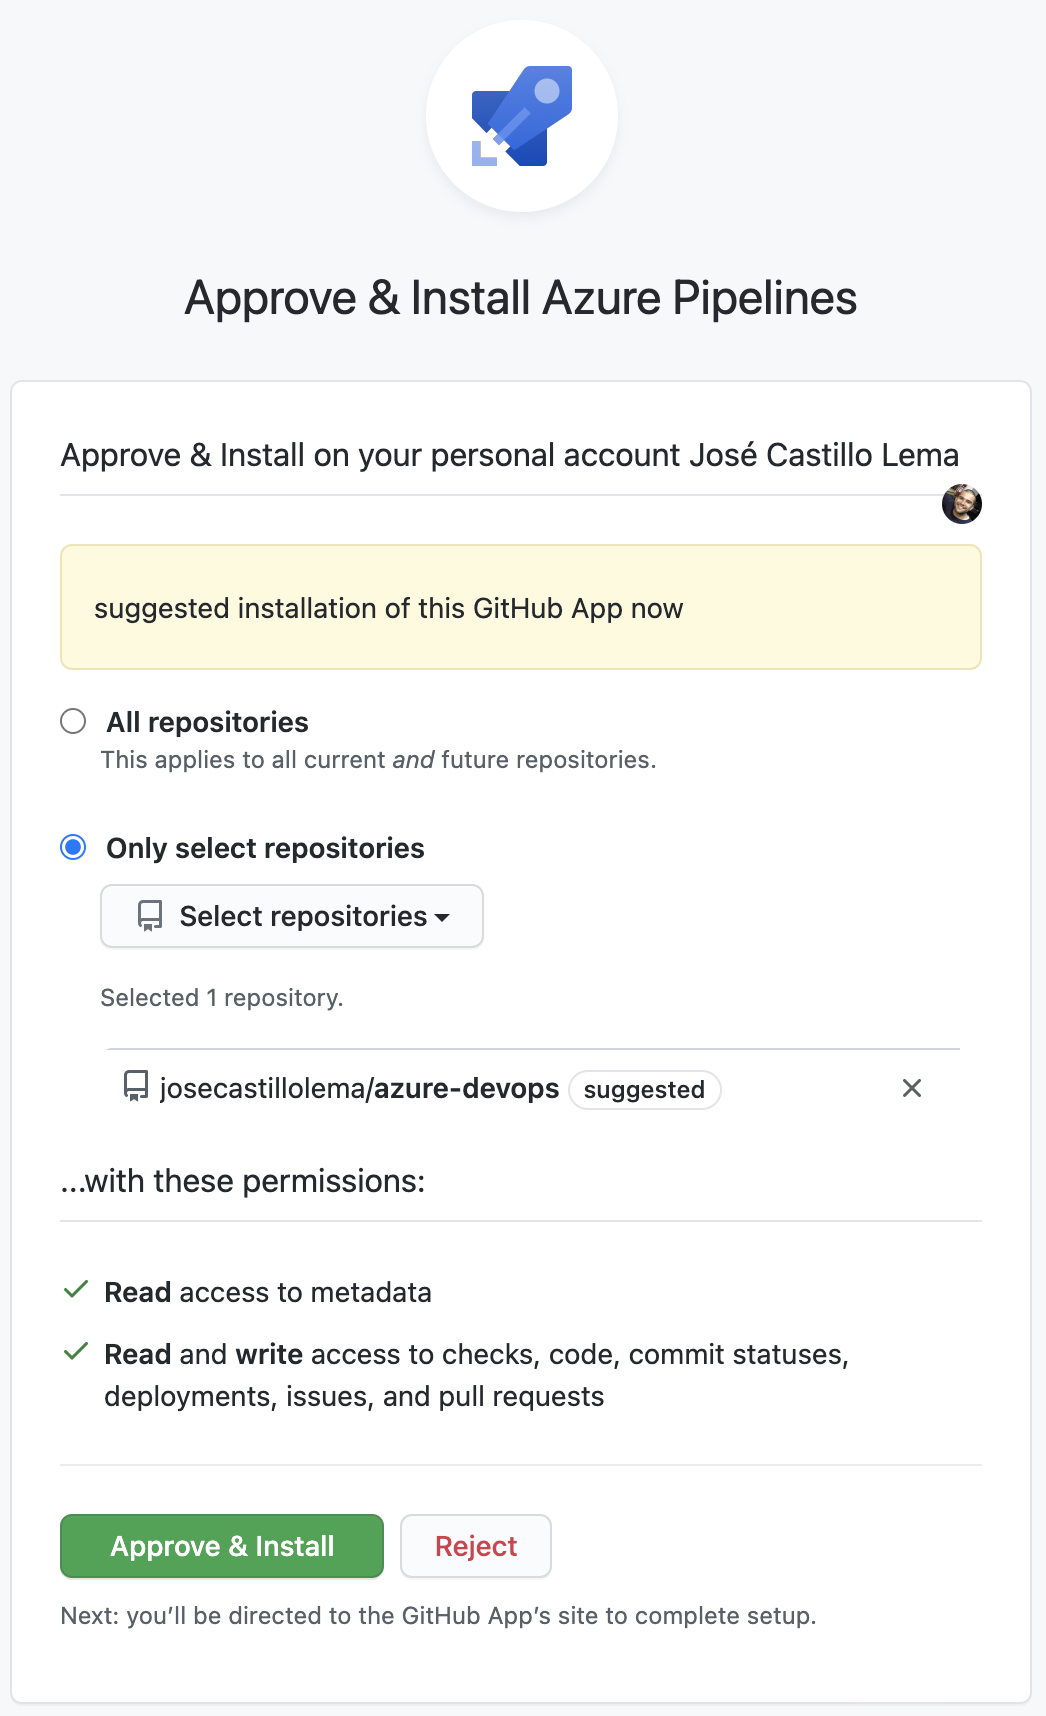Click the "Approve & Install Azure Pipelines" page title
Viewport: 1046px width, 1716px height.
[x=521, y=298]
